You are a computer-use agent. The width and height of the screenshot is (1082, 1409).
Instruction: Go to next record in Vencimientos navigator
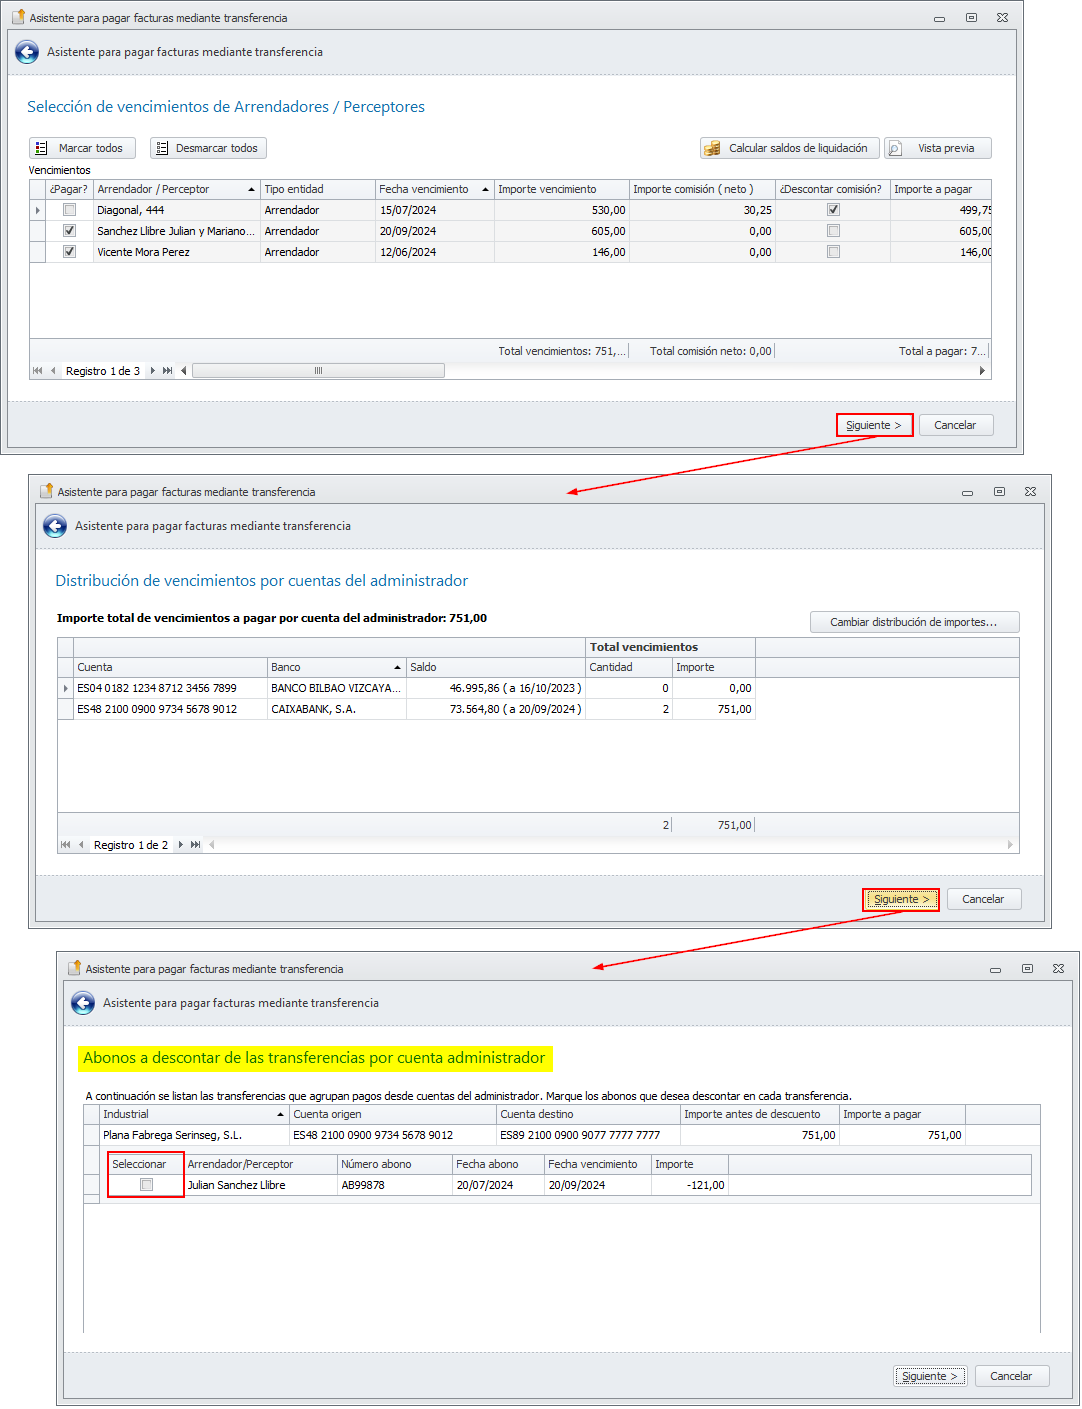[152, 371]
